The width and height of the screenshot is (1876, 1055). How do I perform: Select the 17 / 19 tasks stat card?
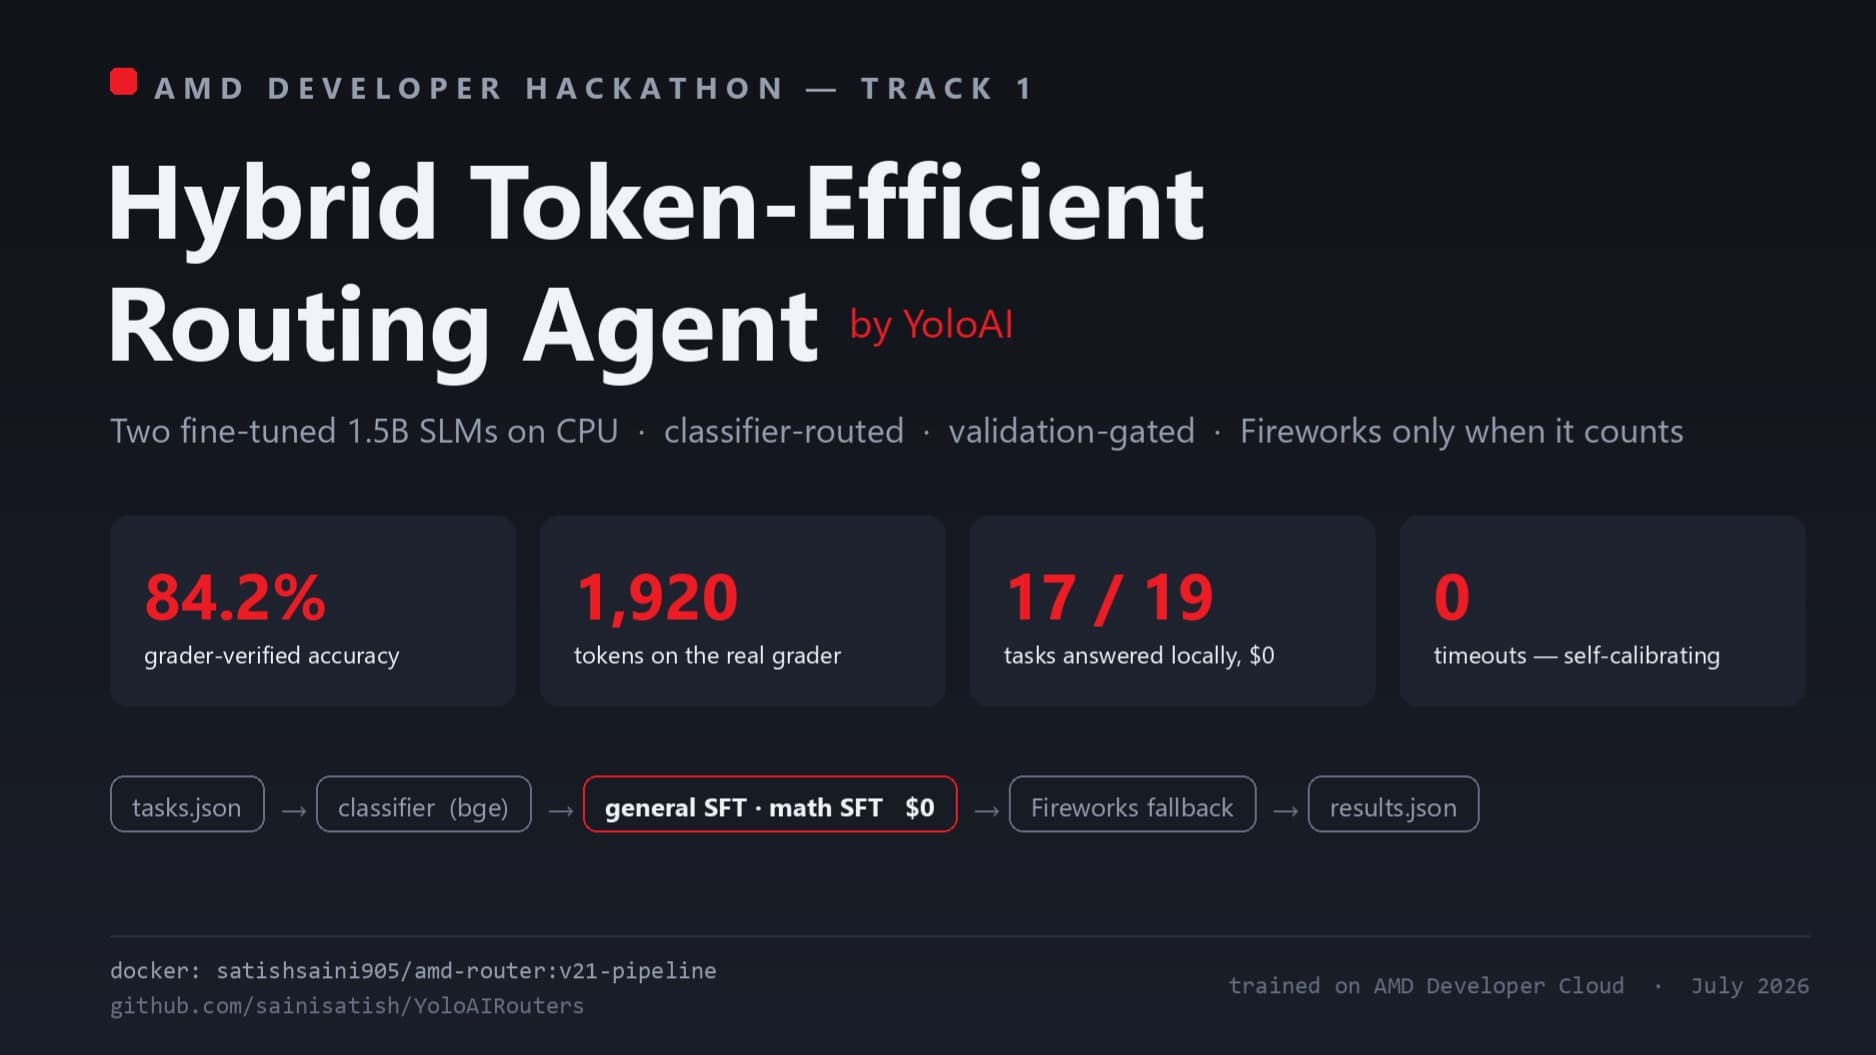point(1173,611)
